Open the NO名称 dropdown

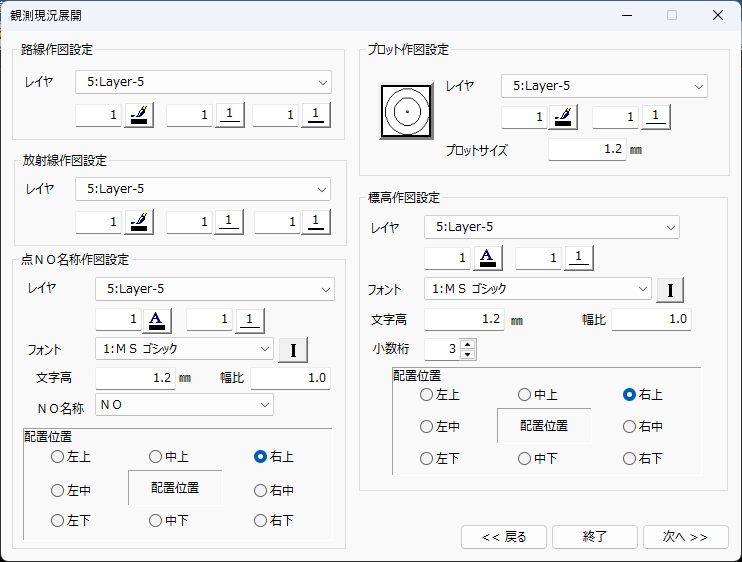click(264, 405)
